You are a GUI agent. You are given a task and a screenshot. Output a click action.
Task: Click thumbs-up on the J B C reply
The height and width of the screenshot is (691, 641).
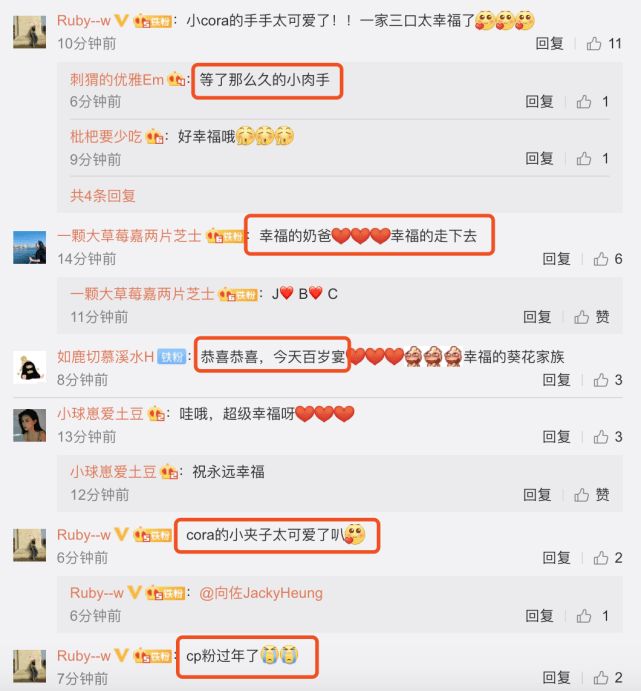point(581,317)
